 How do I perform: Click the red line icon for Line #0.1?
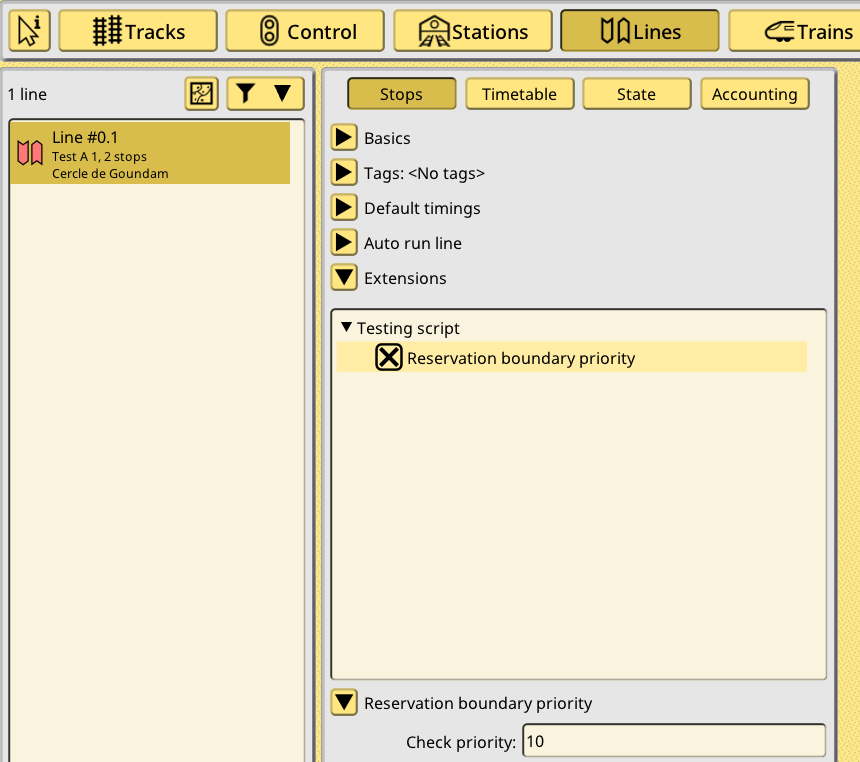pyautogui.click(x=30, y=153)
